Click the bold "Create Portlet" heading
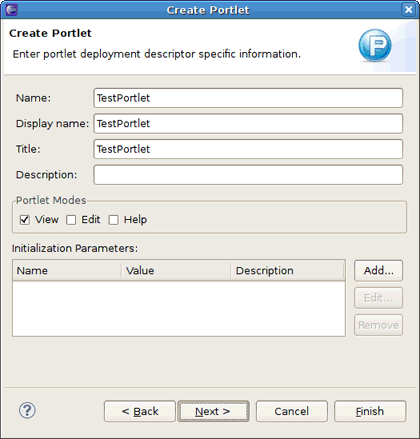 [50, 33]
